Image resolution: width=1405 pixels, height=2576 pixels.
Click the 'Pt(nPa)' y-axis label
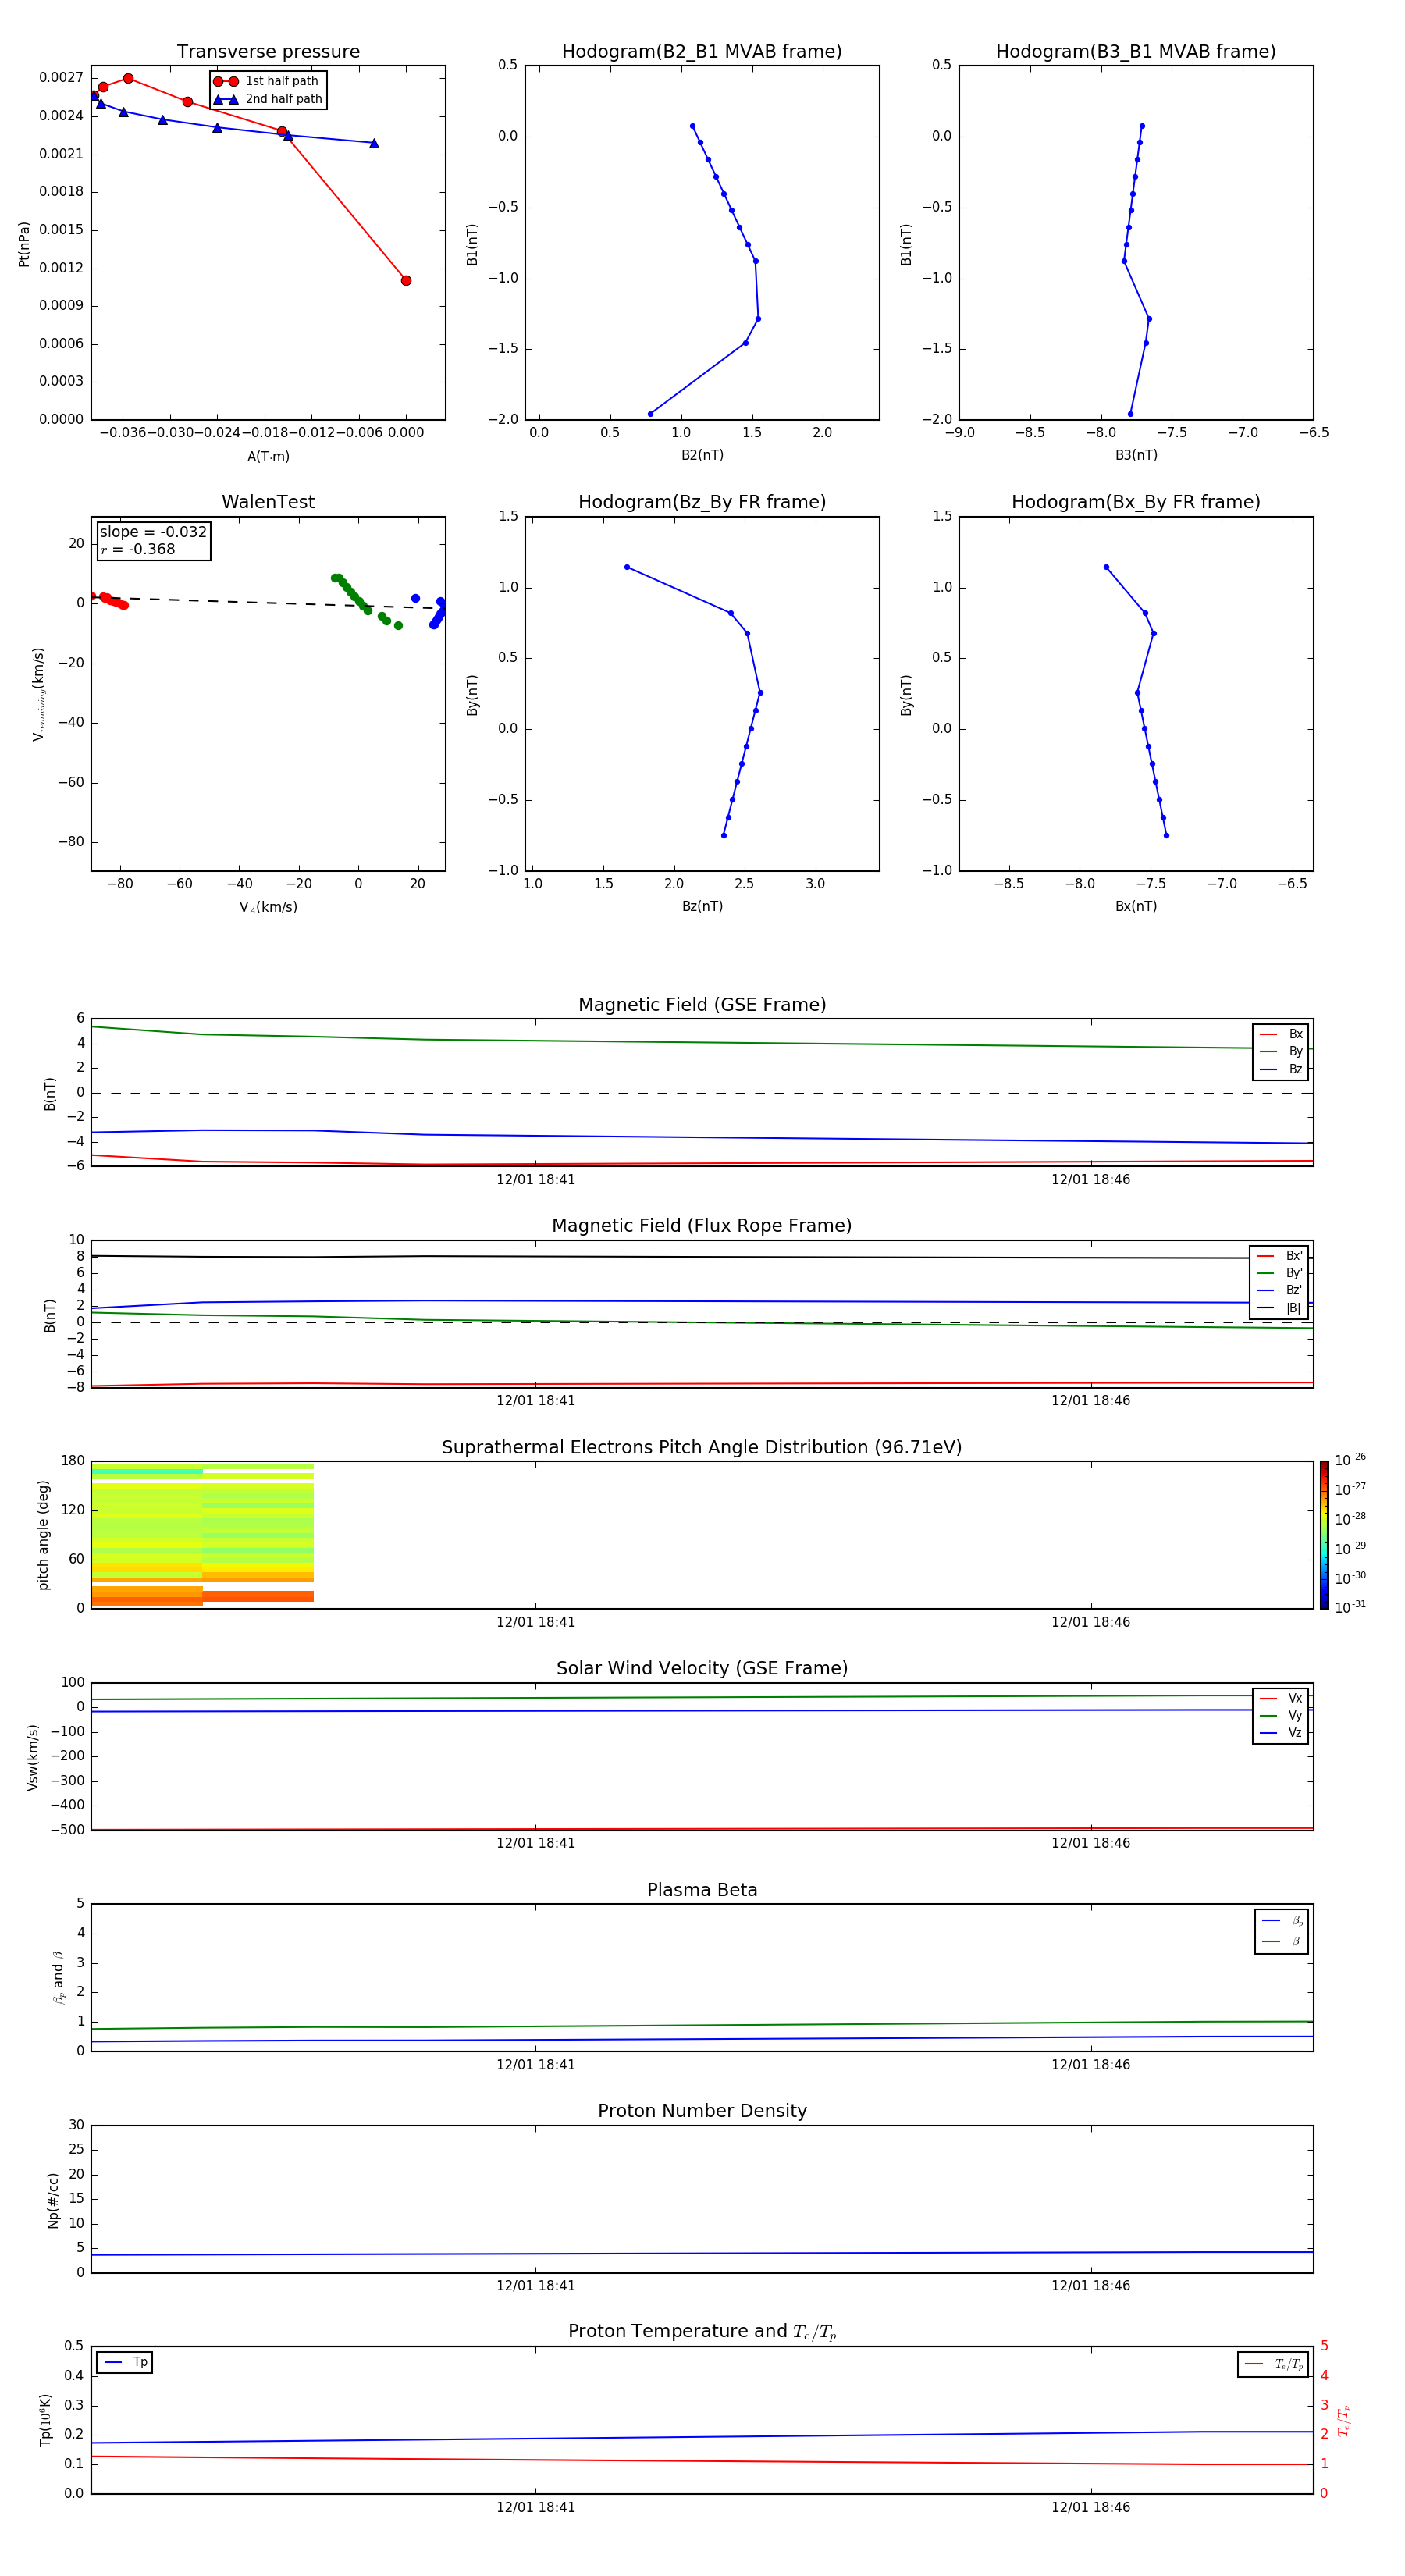24,244
